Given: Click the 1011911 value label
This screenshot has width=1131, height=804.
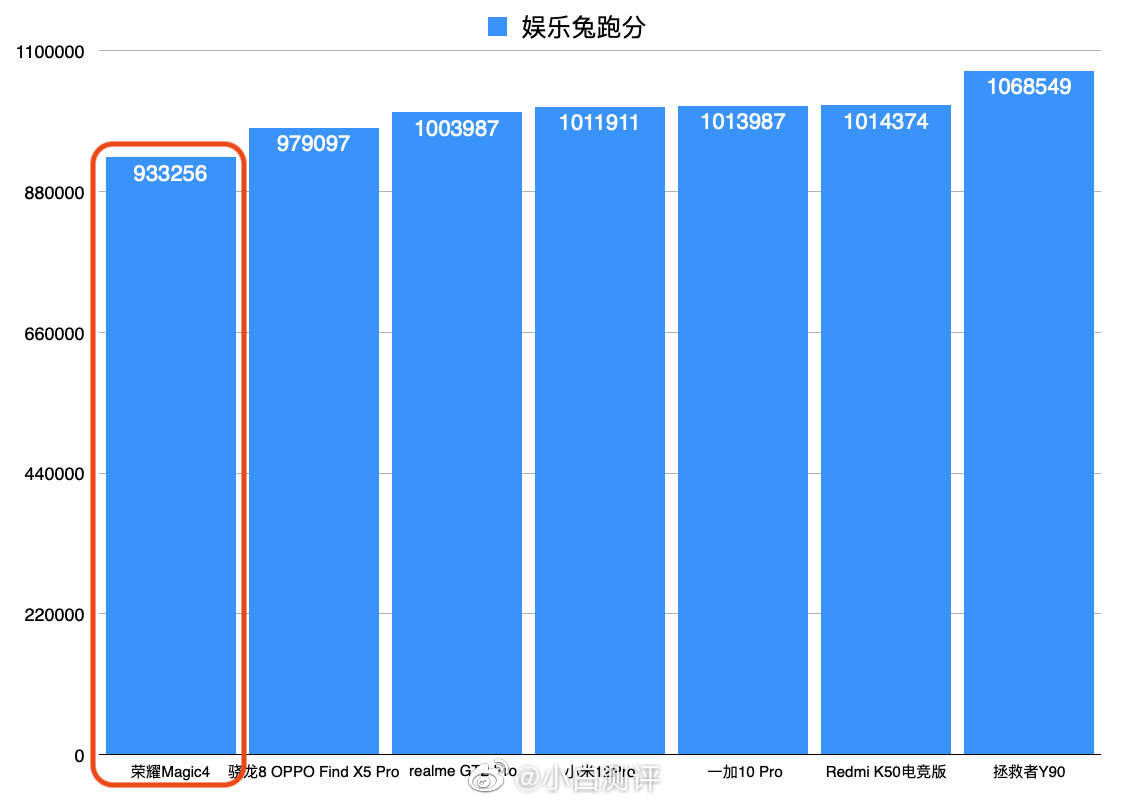Looking at the screenshot, I should coord(599,123).
